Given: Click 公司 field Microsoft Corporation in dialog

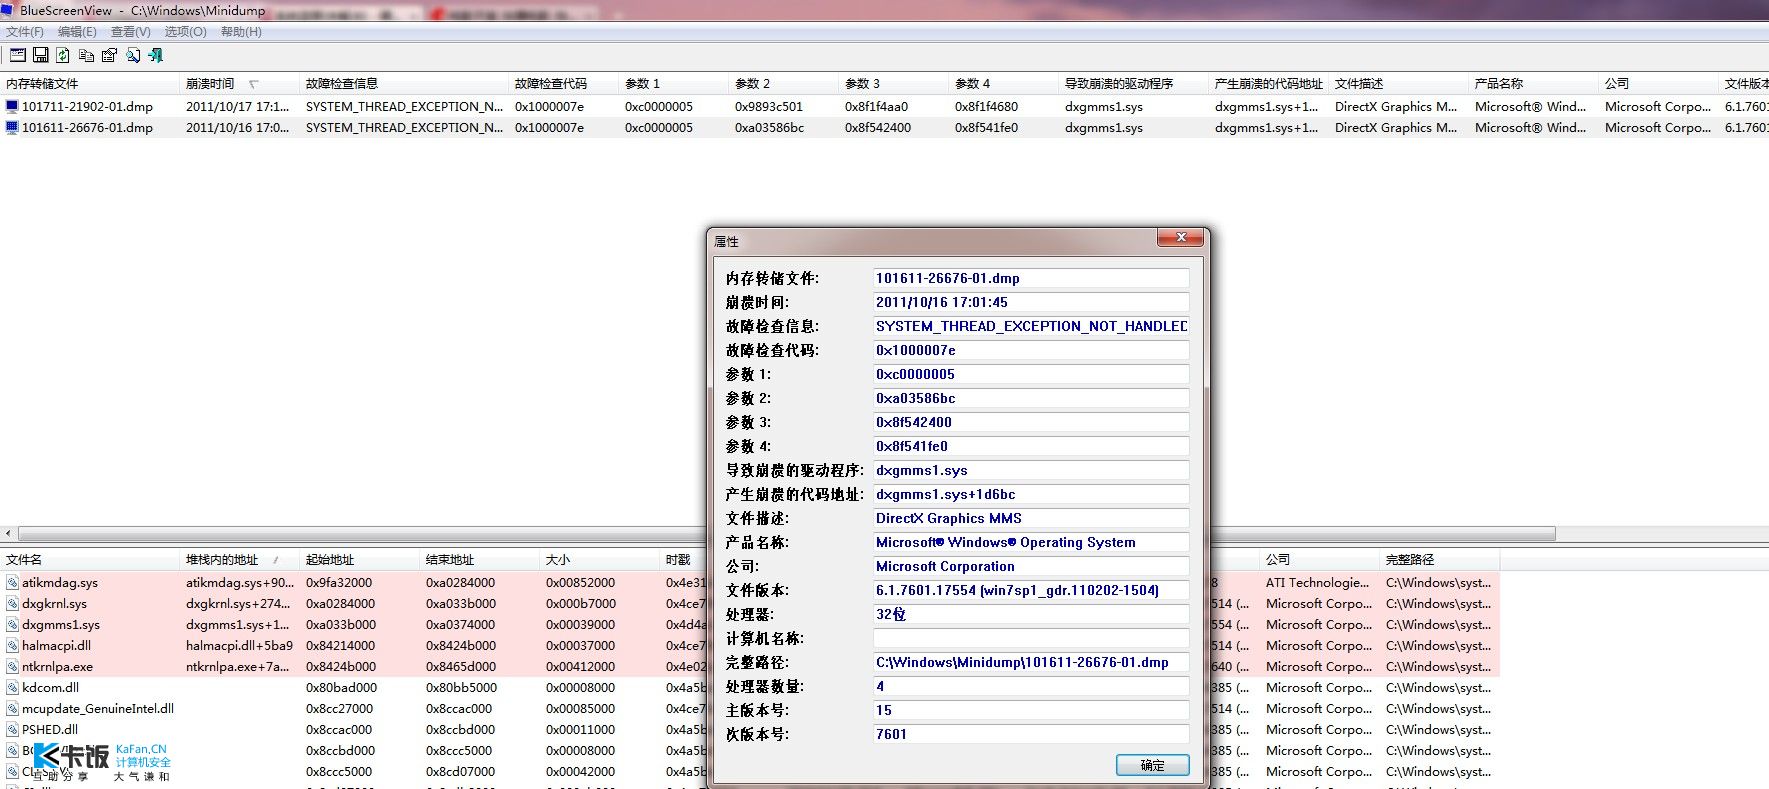Looking at the screenshot, I should tap(1031, 566).
